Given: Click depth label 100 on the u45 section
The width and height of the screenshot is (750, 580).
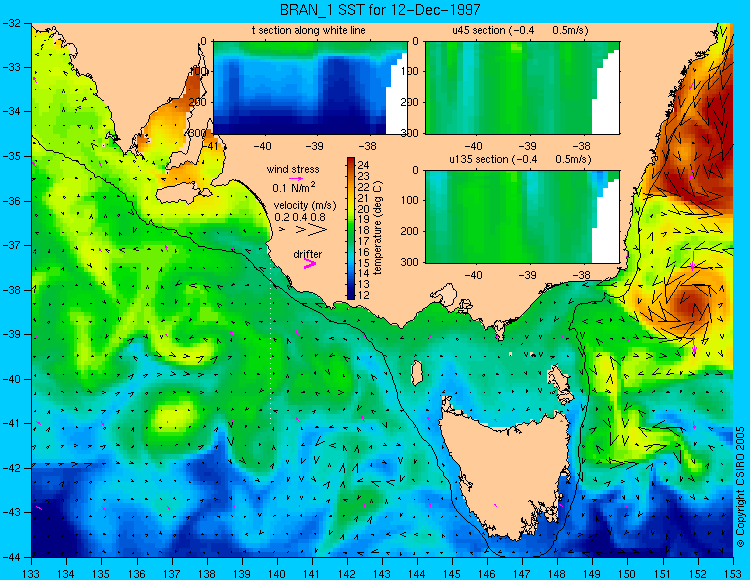Looking at the screenshot, I should (x=410, y=72).
